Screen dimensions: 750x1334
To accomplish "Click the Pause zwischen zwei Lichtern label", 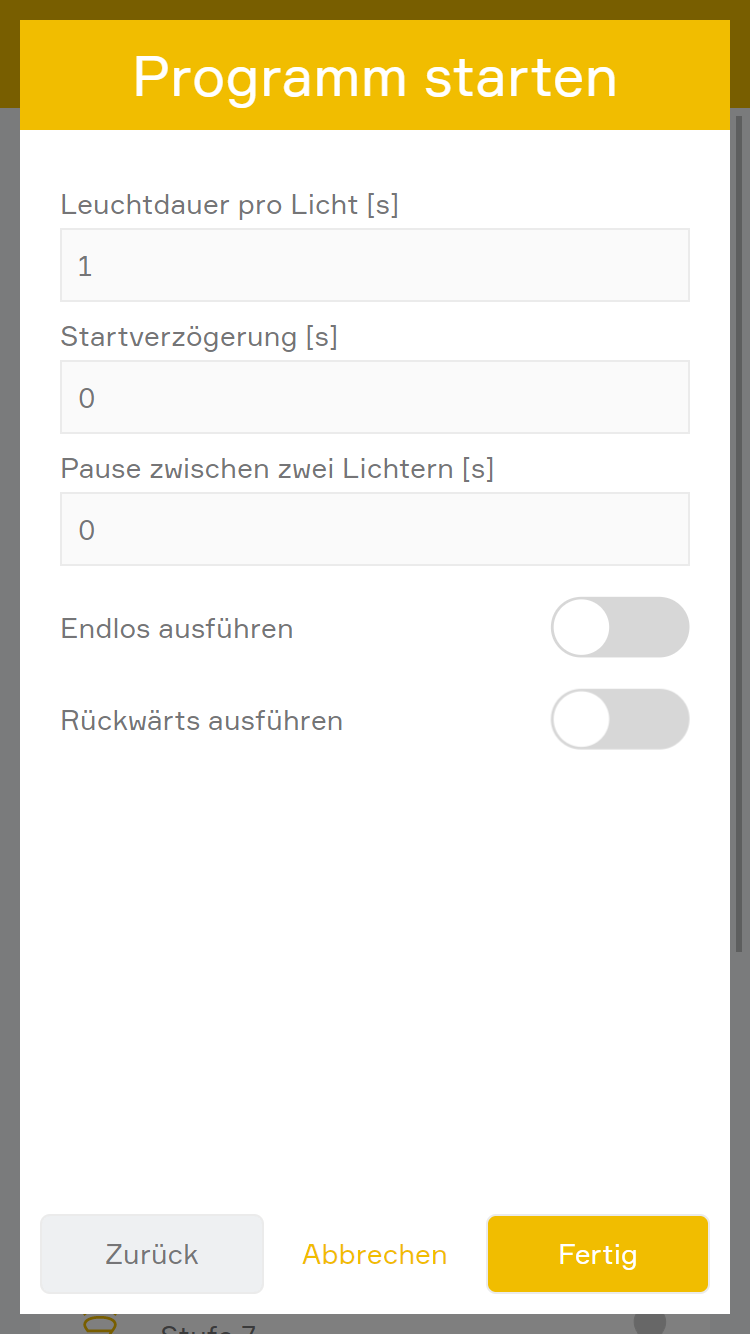I will point(277,468).
